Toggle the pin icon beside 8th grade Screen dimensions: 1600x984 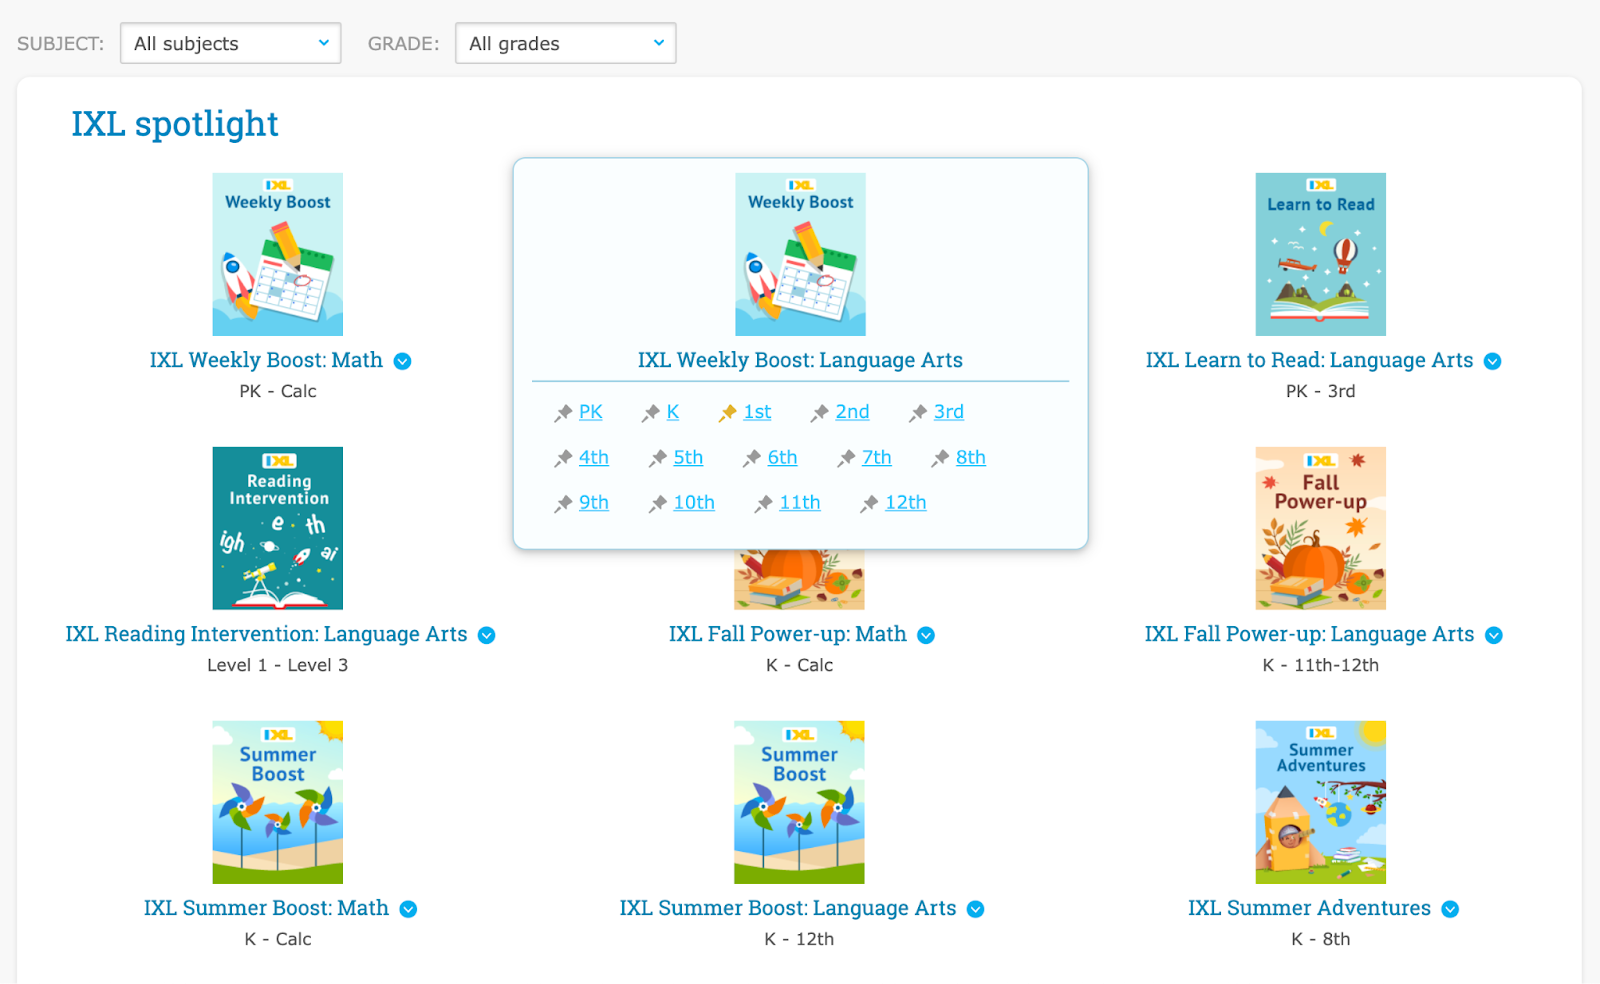(940, 458)
